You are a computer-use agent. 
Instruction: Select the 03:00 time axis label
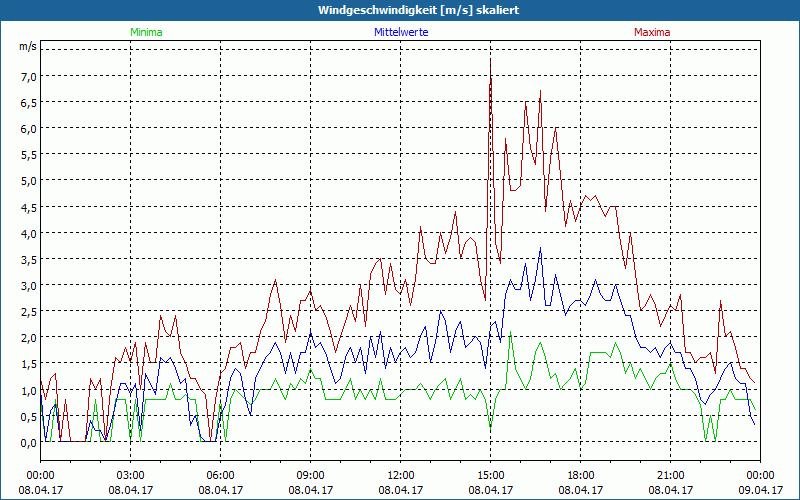pyautogui.click(x=130, y=475)
